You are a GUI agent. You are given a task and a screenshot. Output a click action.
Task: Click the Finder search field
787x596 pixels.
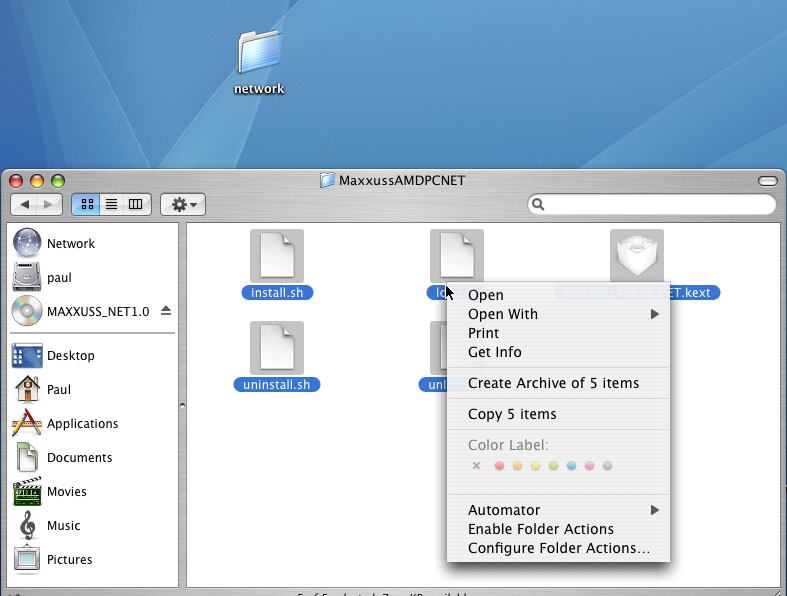[x=651, y=204]
